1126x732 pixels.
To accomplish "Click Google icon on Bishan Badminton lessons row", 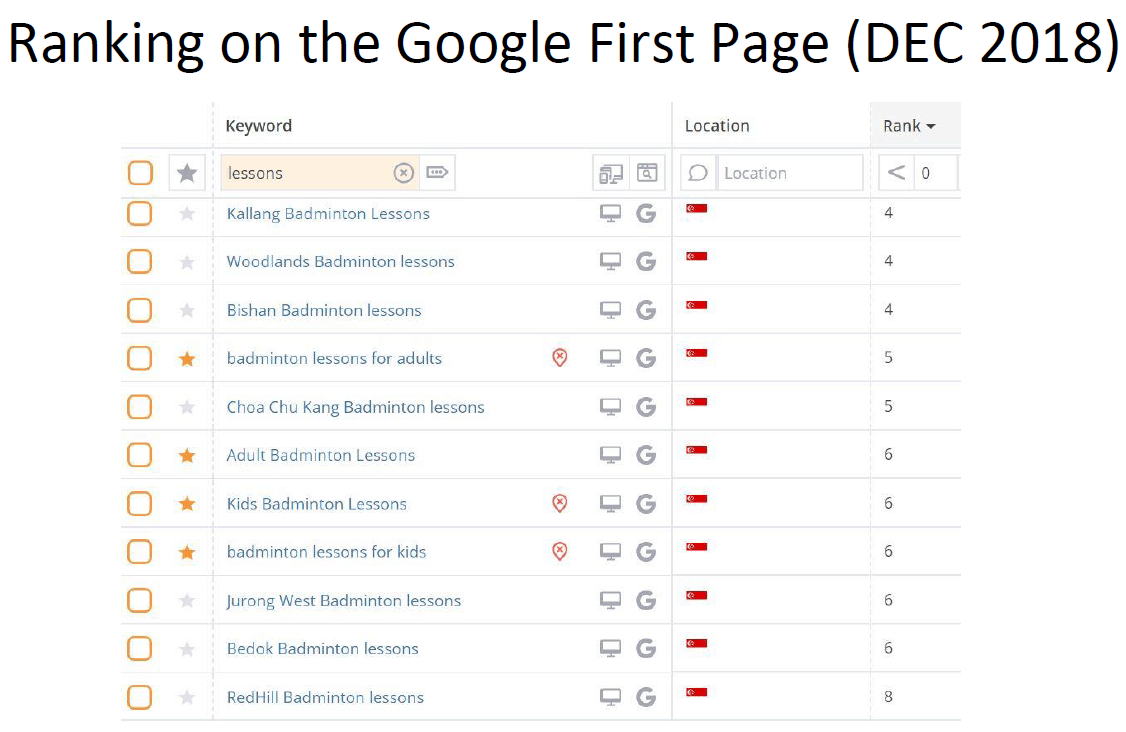I will [646, 310].
